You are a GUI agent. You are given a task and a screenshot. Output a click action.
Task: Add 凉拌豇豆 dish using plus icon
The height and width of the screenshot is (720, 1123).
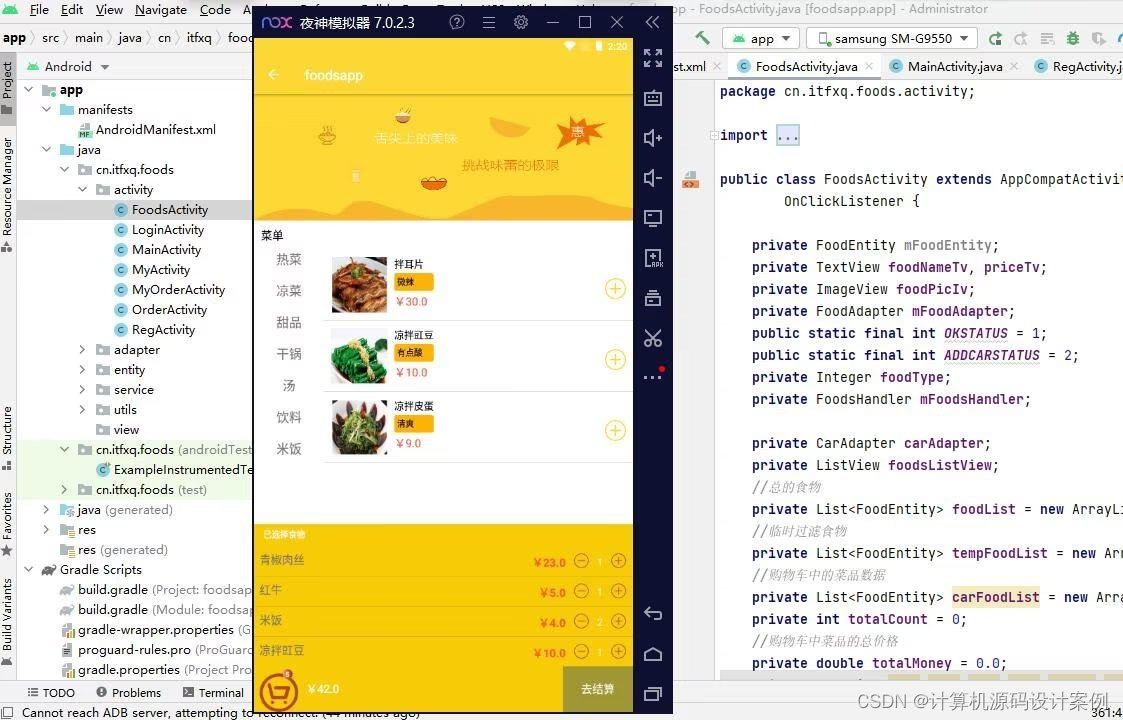click(x=615, y=360)
